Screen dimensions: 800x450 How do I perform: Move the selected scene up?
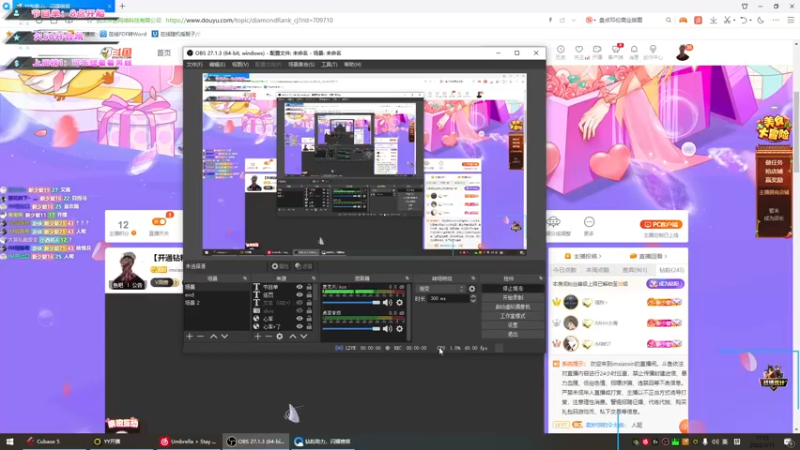(x=213, y=336)
